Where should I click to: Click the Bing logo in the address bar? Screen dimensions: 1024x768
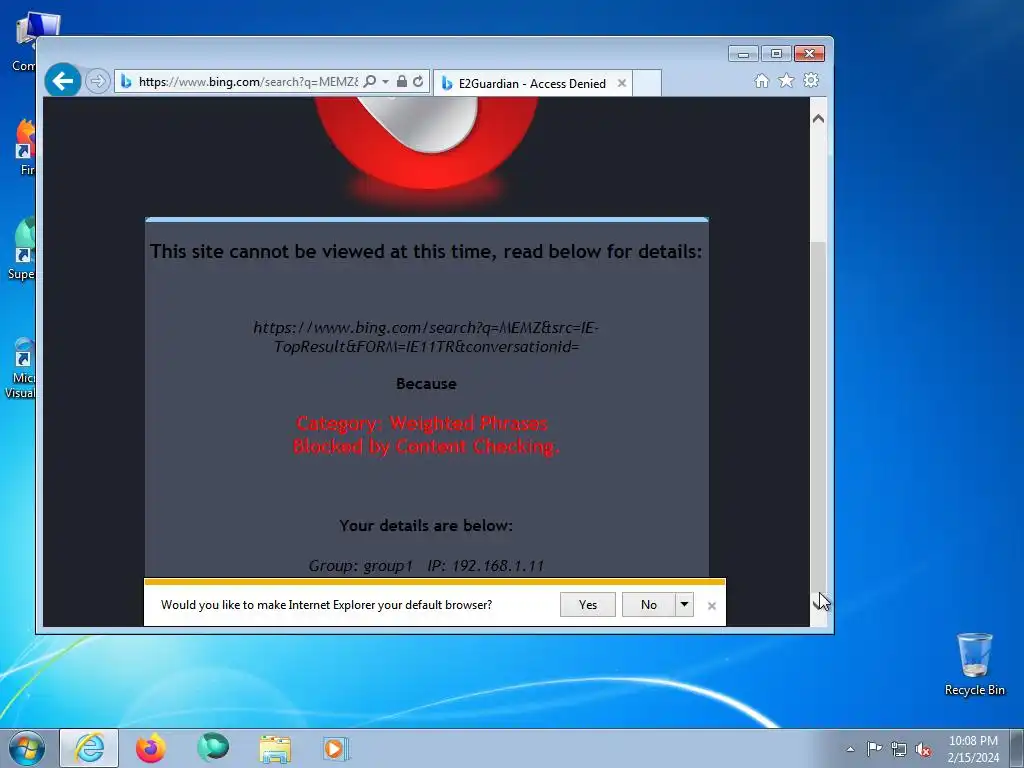tap(126, 82)
